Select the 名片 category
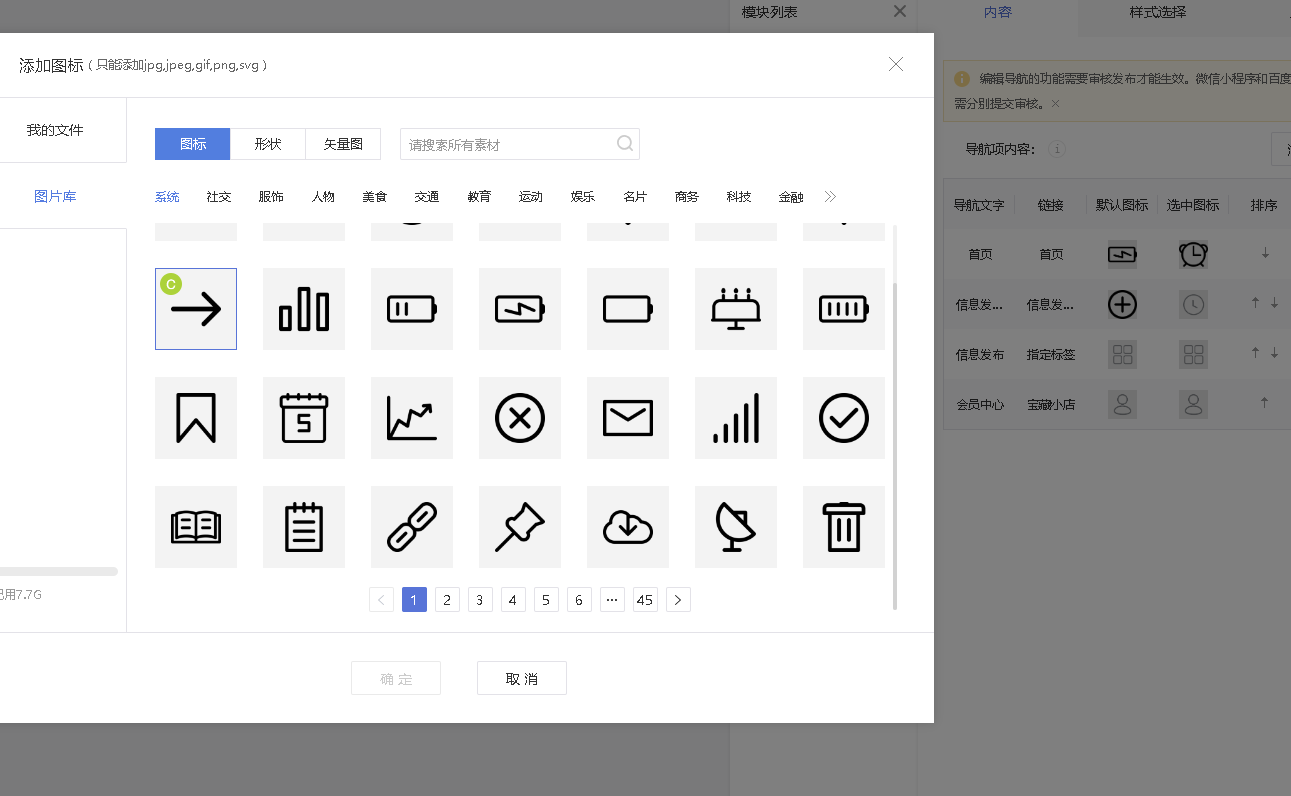The height and width of the screenshot is (796, 1291). pyautogui.click(x=635, y=197)
